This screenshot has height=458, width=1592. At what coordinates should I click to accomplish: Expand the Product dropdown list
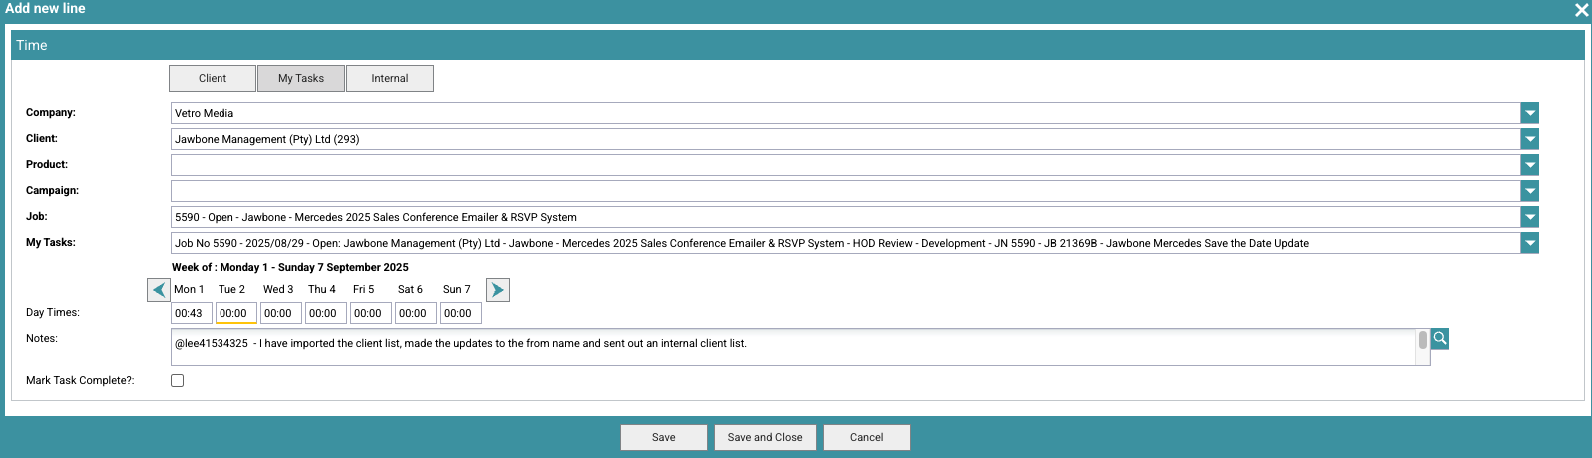point(1529,165)
